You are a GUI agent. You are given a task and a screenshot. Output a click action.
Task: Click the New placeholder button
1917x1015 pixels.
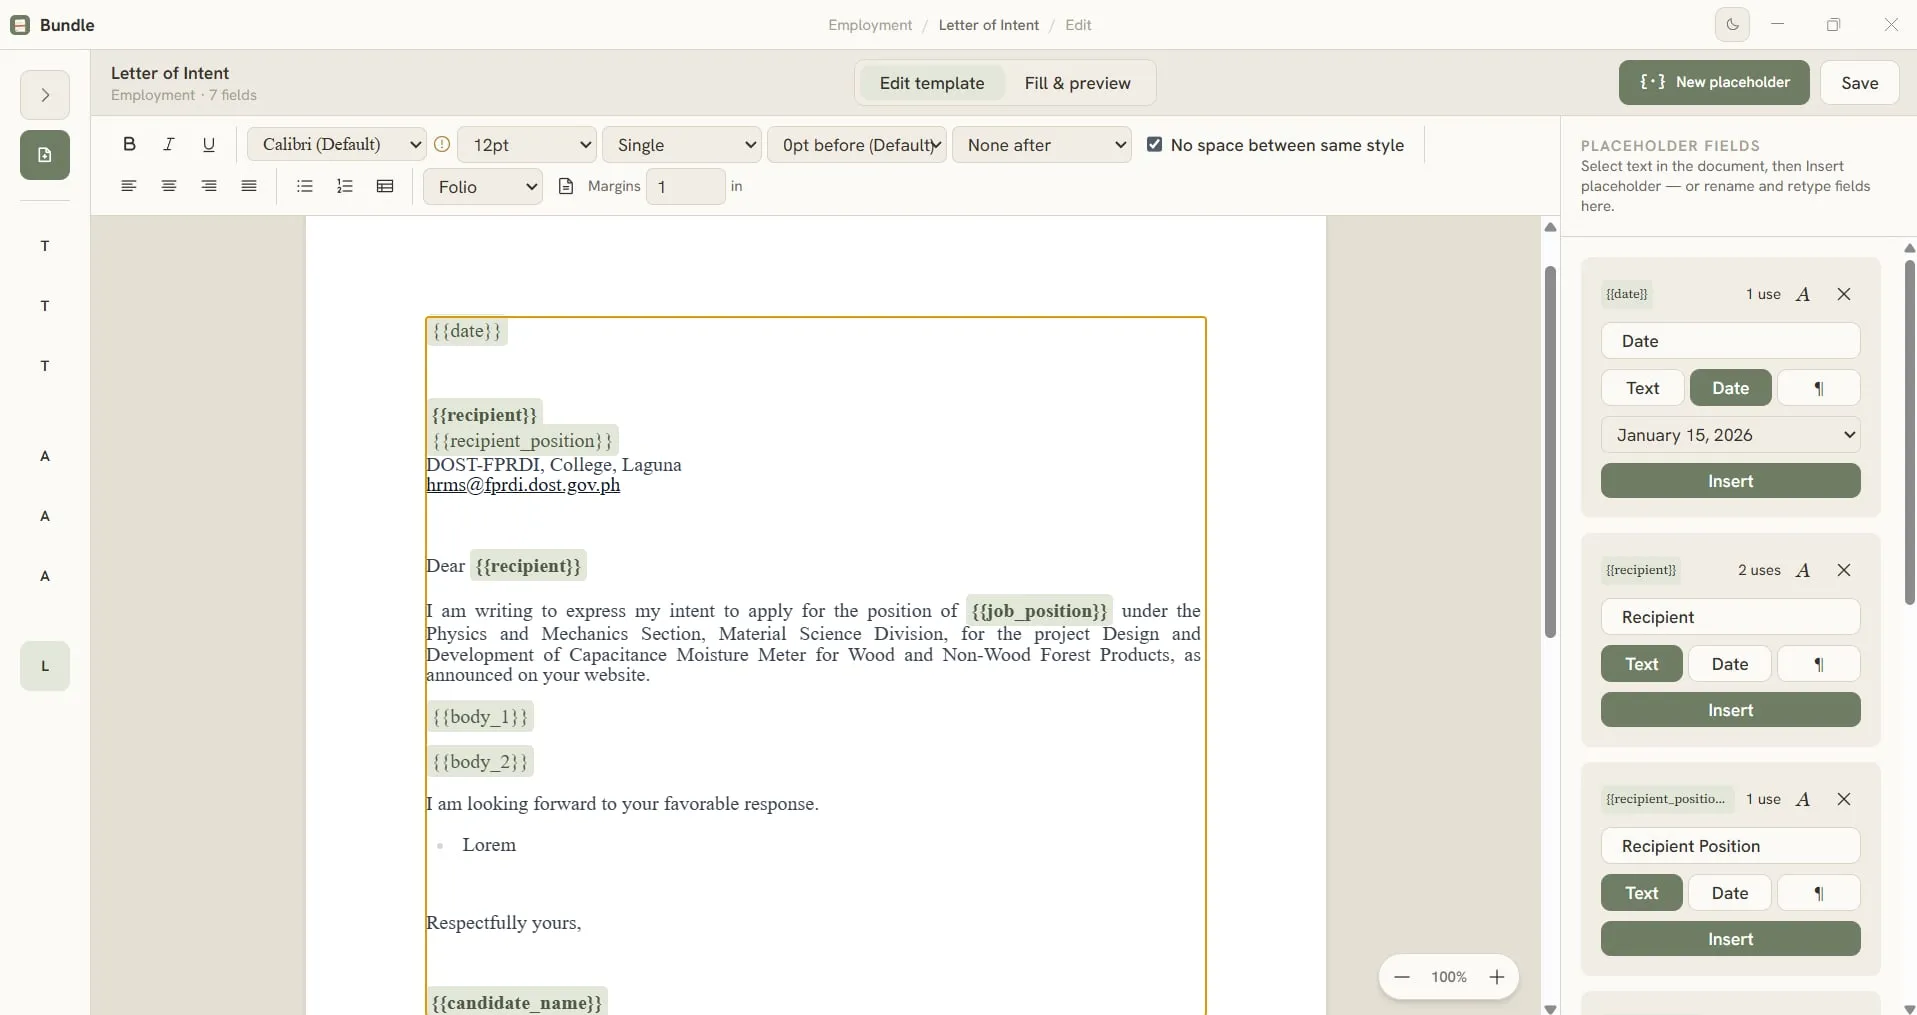pyautogui.click(x=1714, y=82)
